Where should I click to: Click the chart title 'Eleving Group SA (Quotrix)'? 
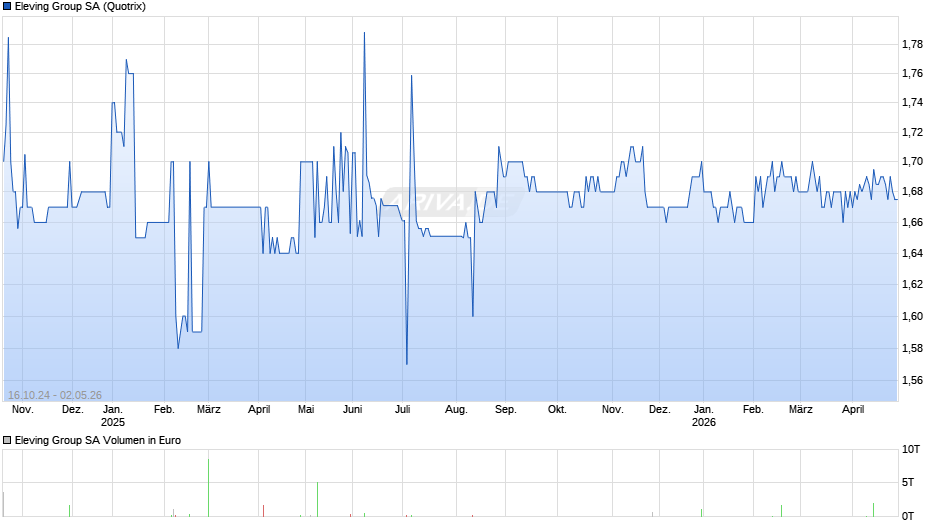tap(80, 7)
